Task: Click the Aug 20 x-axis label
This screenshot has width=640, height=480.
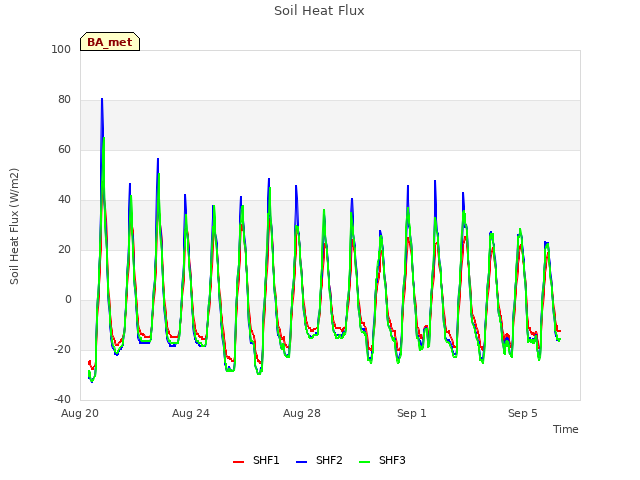Action: tap(80, 413)
